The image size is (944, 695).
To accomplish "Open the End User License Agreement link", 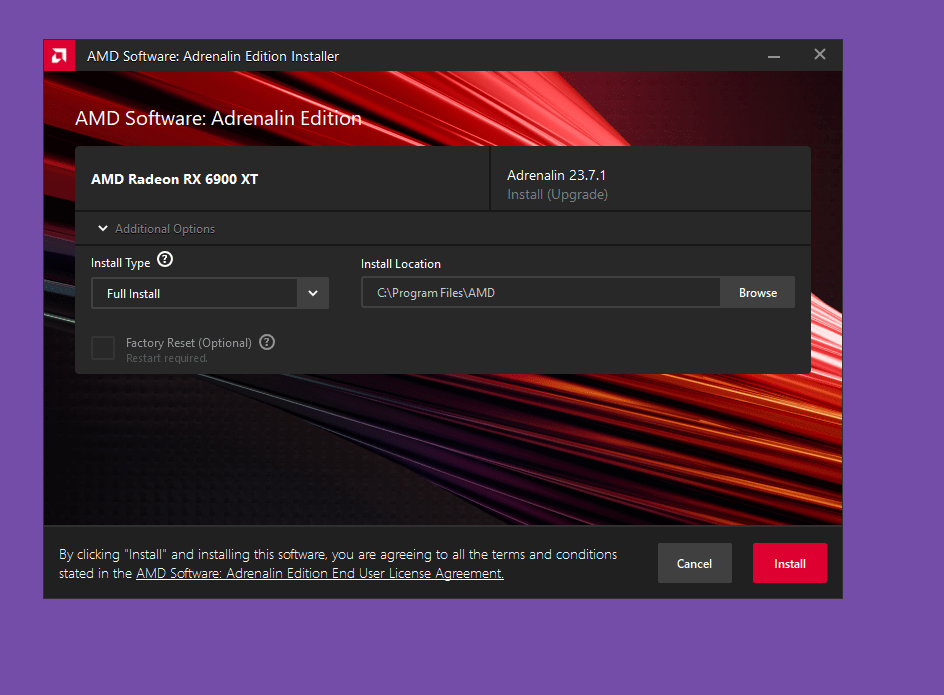I will pyautogui.click(x=320, y=573).
